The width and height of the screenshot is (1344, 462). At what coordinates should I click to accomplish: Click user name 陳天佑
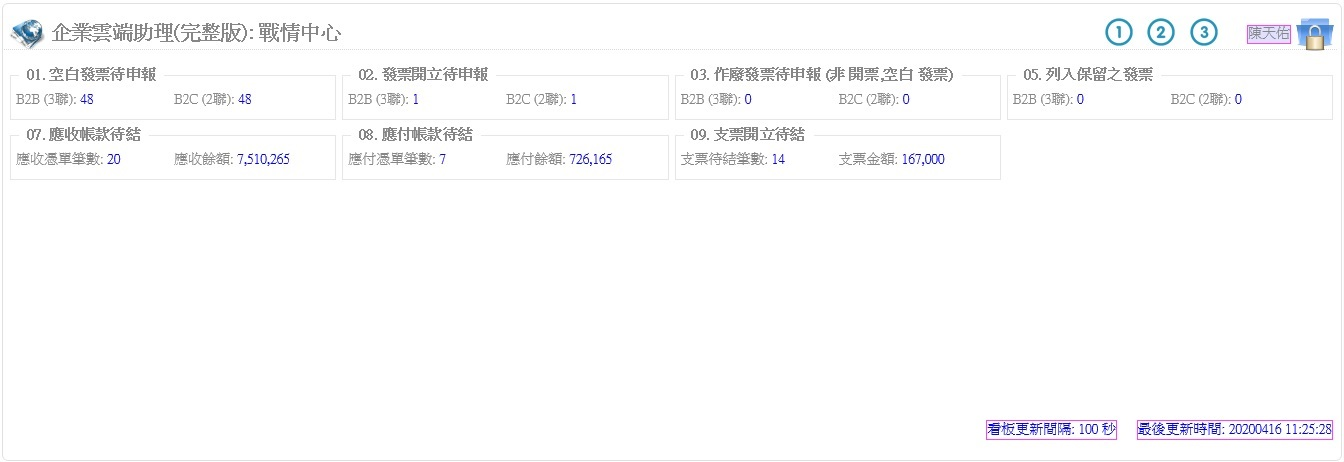click(1269, 33)
